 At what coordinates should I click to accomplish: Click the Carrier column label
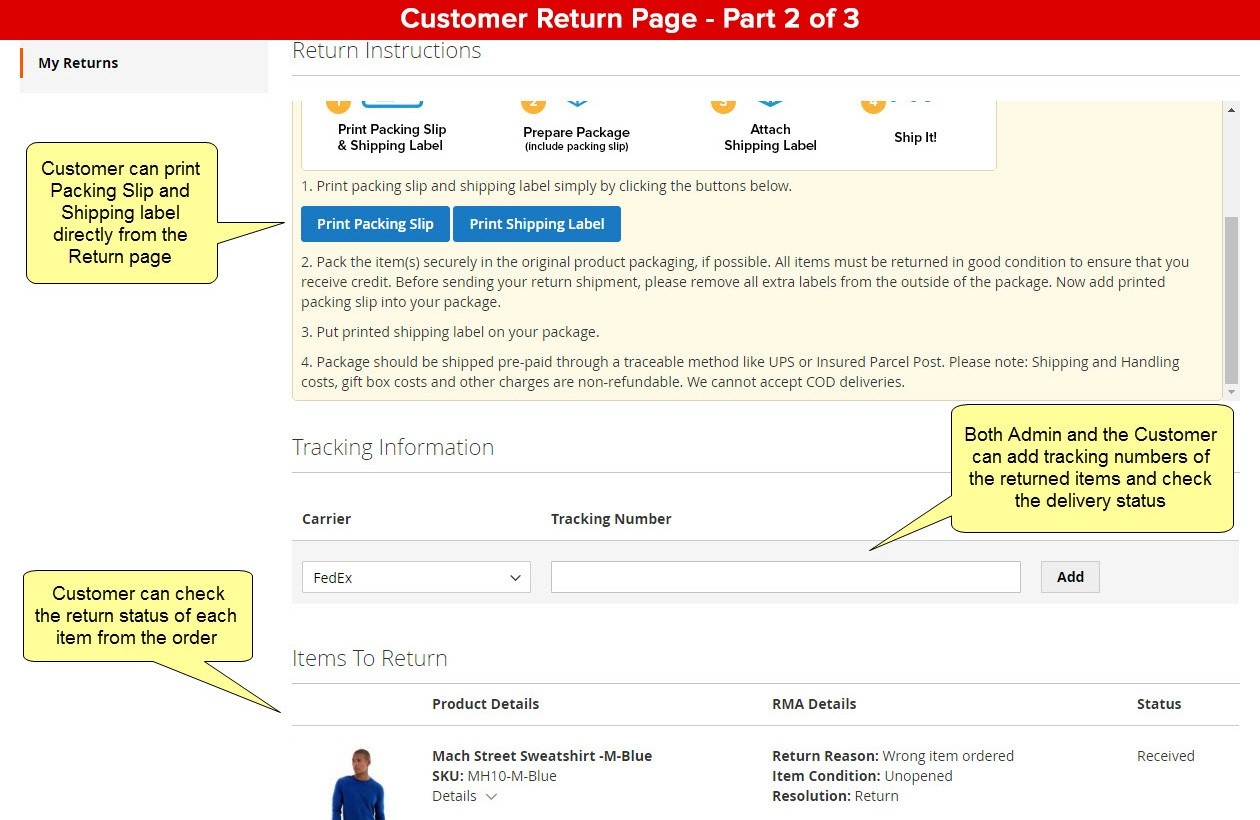(x=326, y=519)
